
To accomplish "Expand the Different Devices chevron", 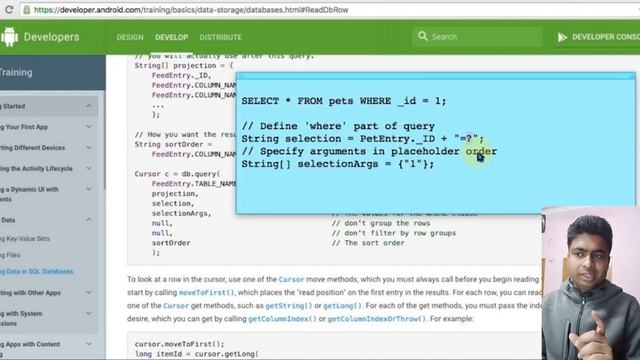I will (89, 147).
